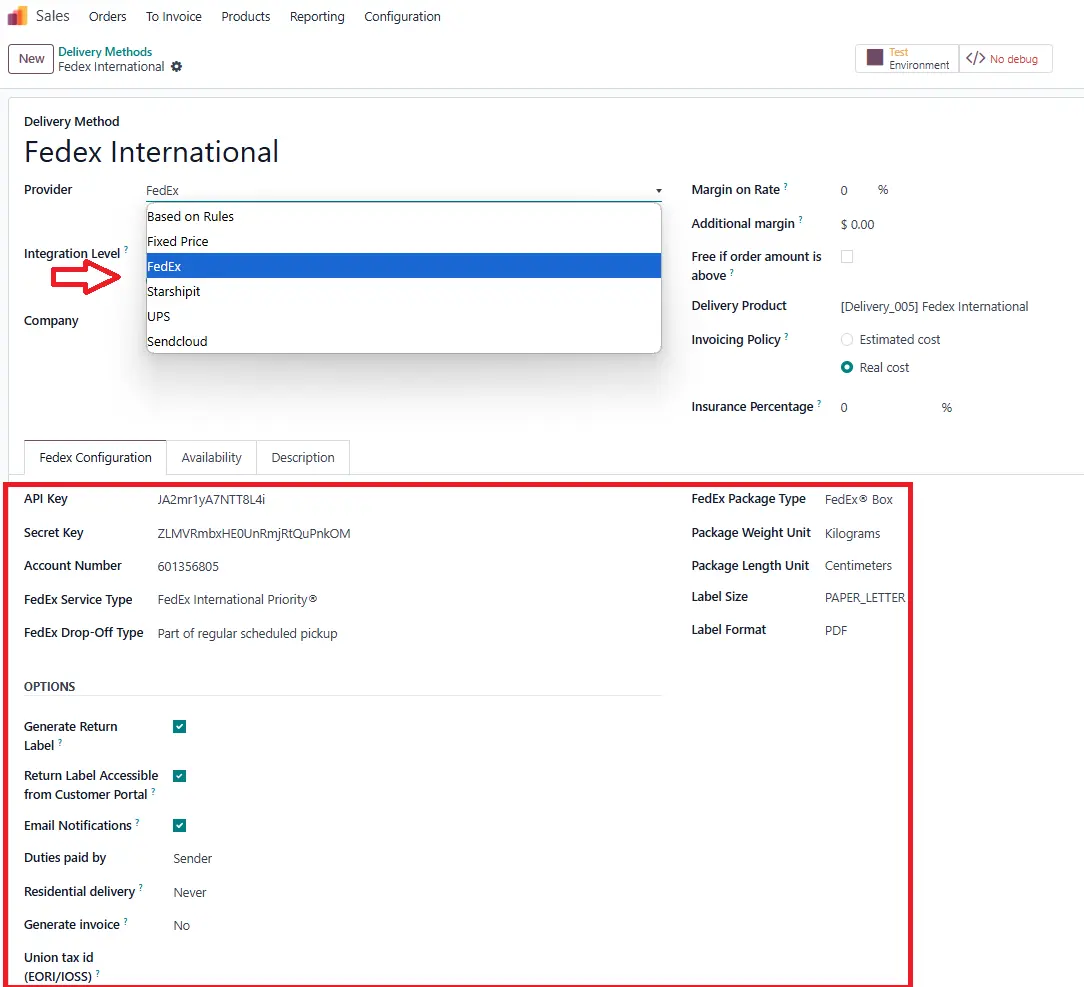Show help for Union tax id (EORI/IOSS)
The width and height of the screenshot is (1084, 987).
pos(98,972)
